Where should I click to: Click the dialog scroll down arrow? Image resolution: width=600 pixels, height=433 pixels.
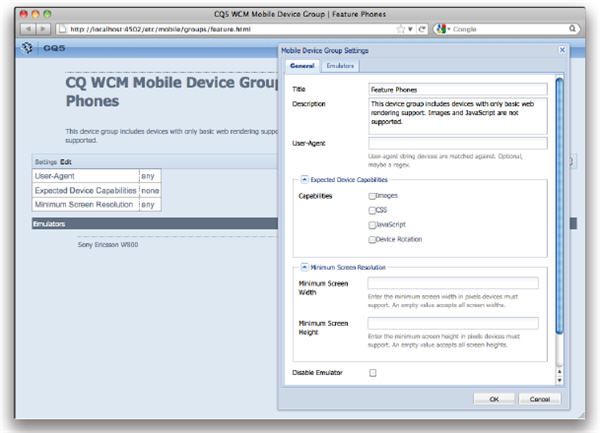click(x=559, y=380)
